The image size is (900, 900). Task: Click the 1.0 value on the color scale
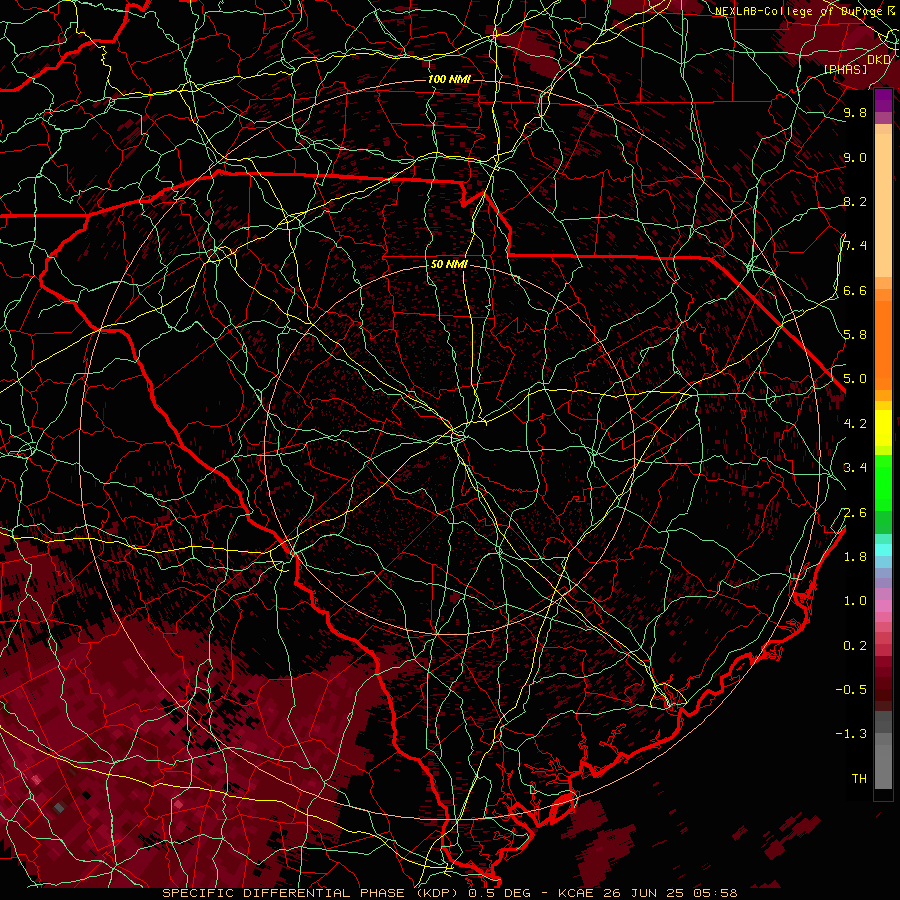pos(855,600)
